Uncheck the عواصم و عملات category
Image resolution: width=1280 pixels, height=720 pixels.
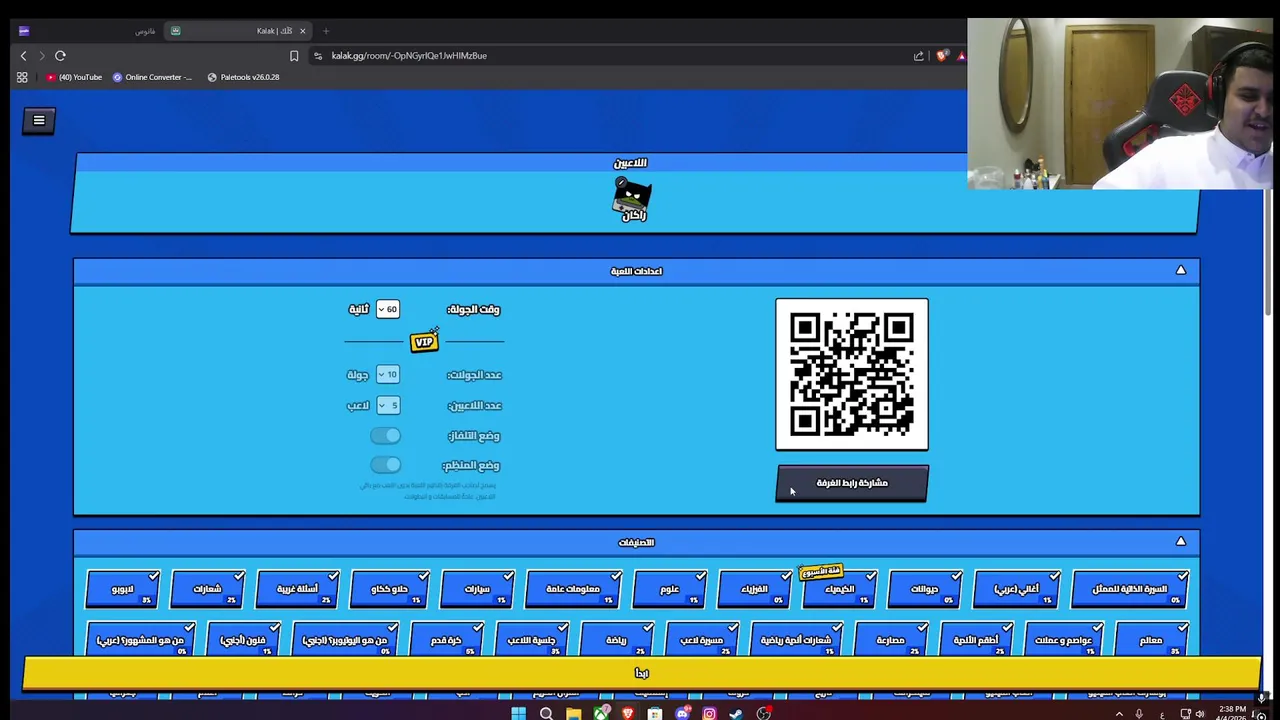(x=1064, y=640)
